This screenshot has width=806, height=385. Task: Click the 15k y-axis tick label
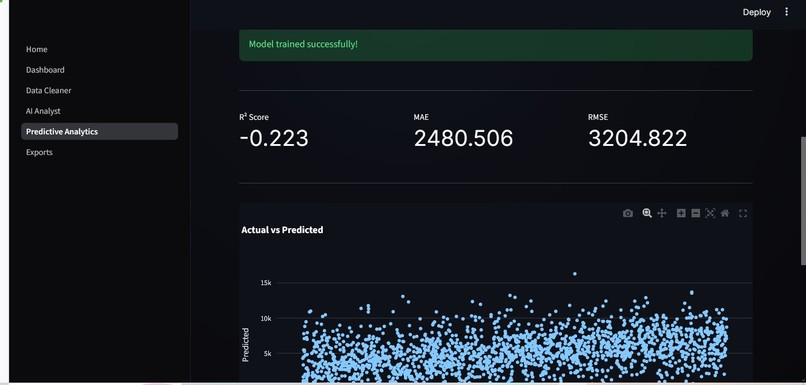[x=266, y=283]
